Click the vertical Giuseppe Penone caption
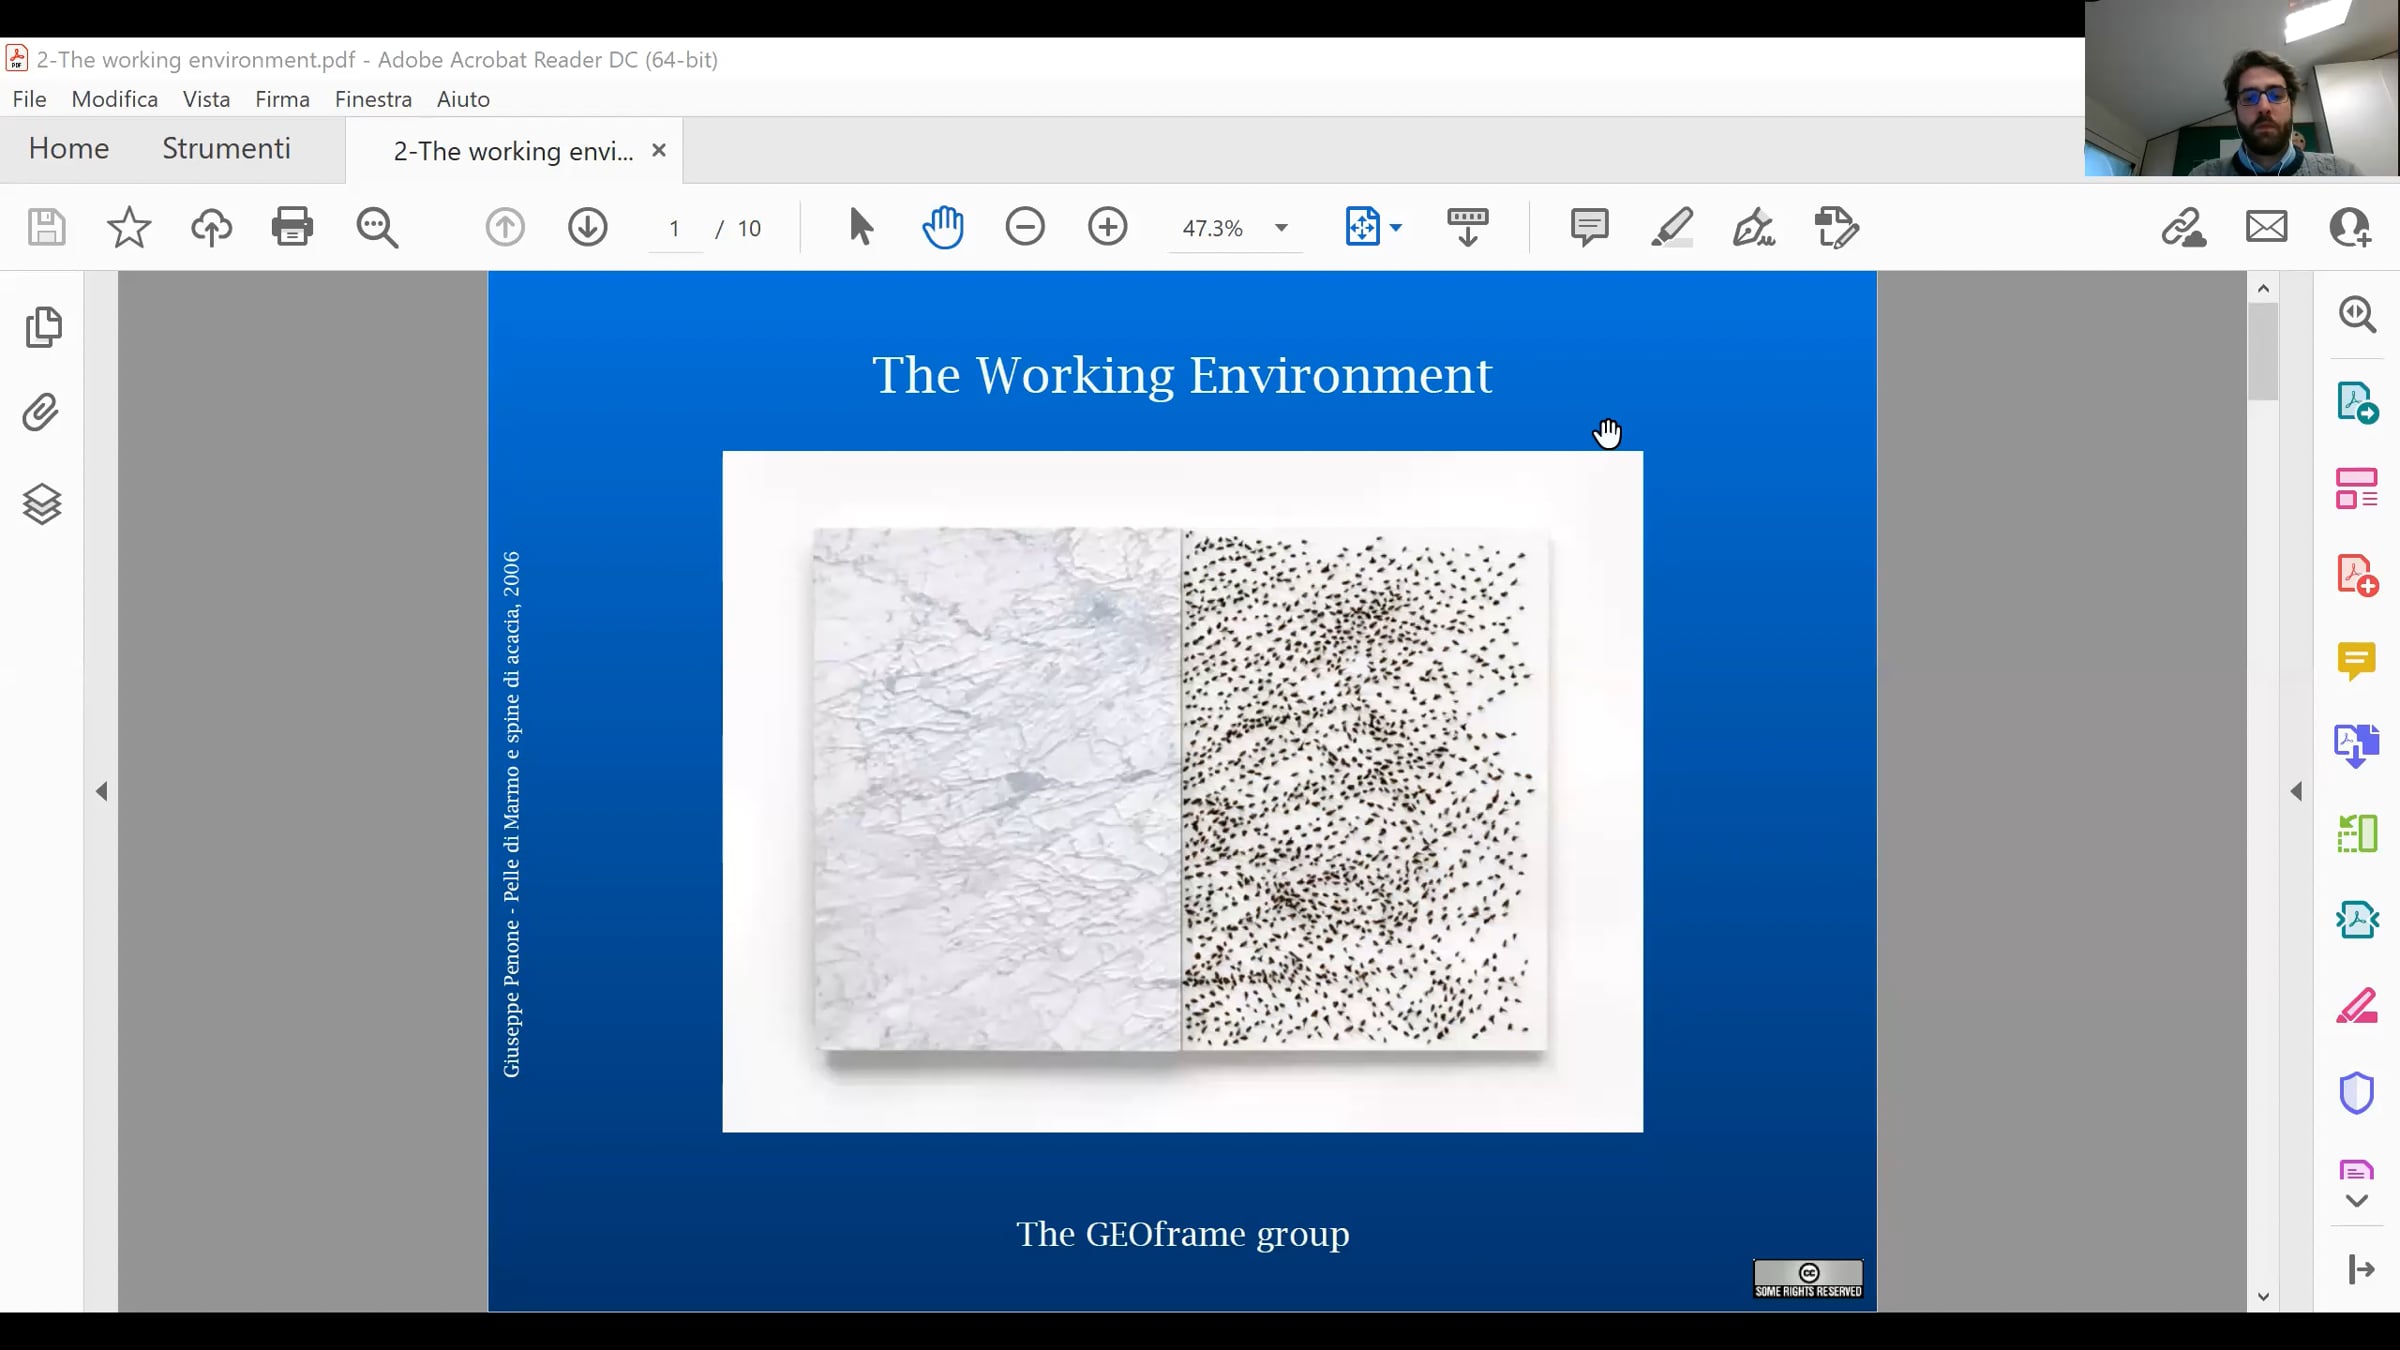 (511, 814)
